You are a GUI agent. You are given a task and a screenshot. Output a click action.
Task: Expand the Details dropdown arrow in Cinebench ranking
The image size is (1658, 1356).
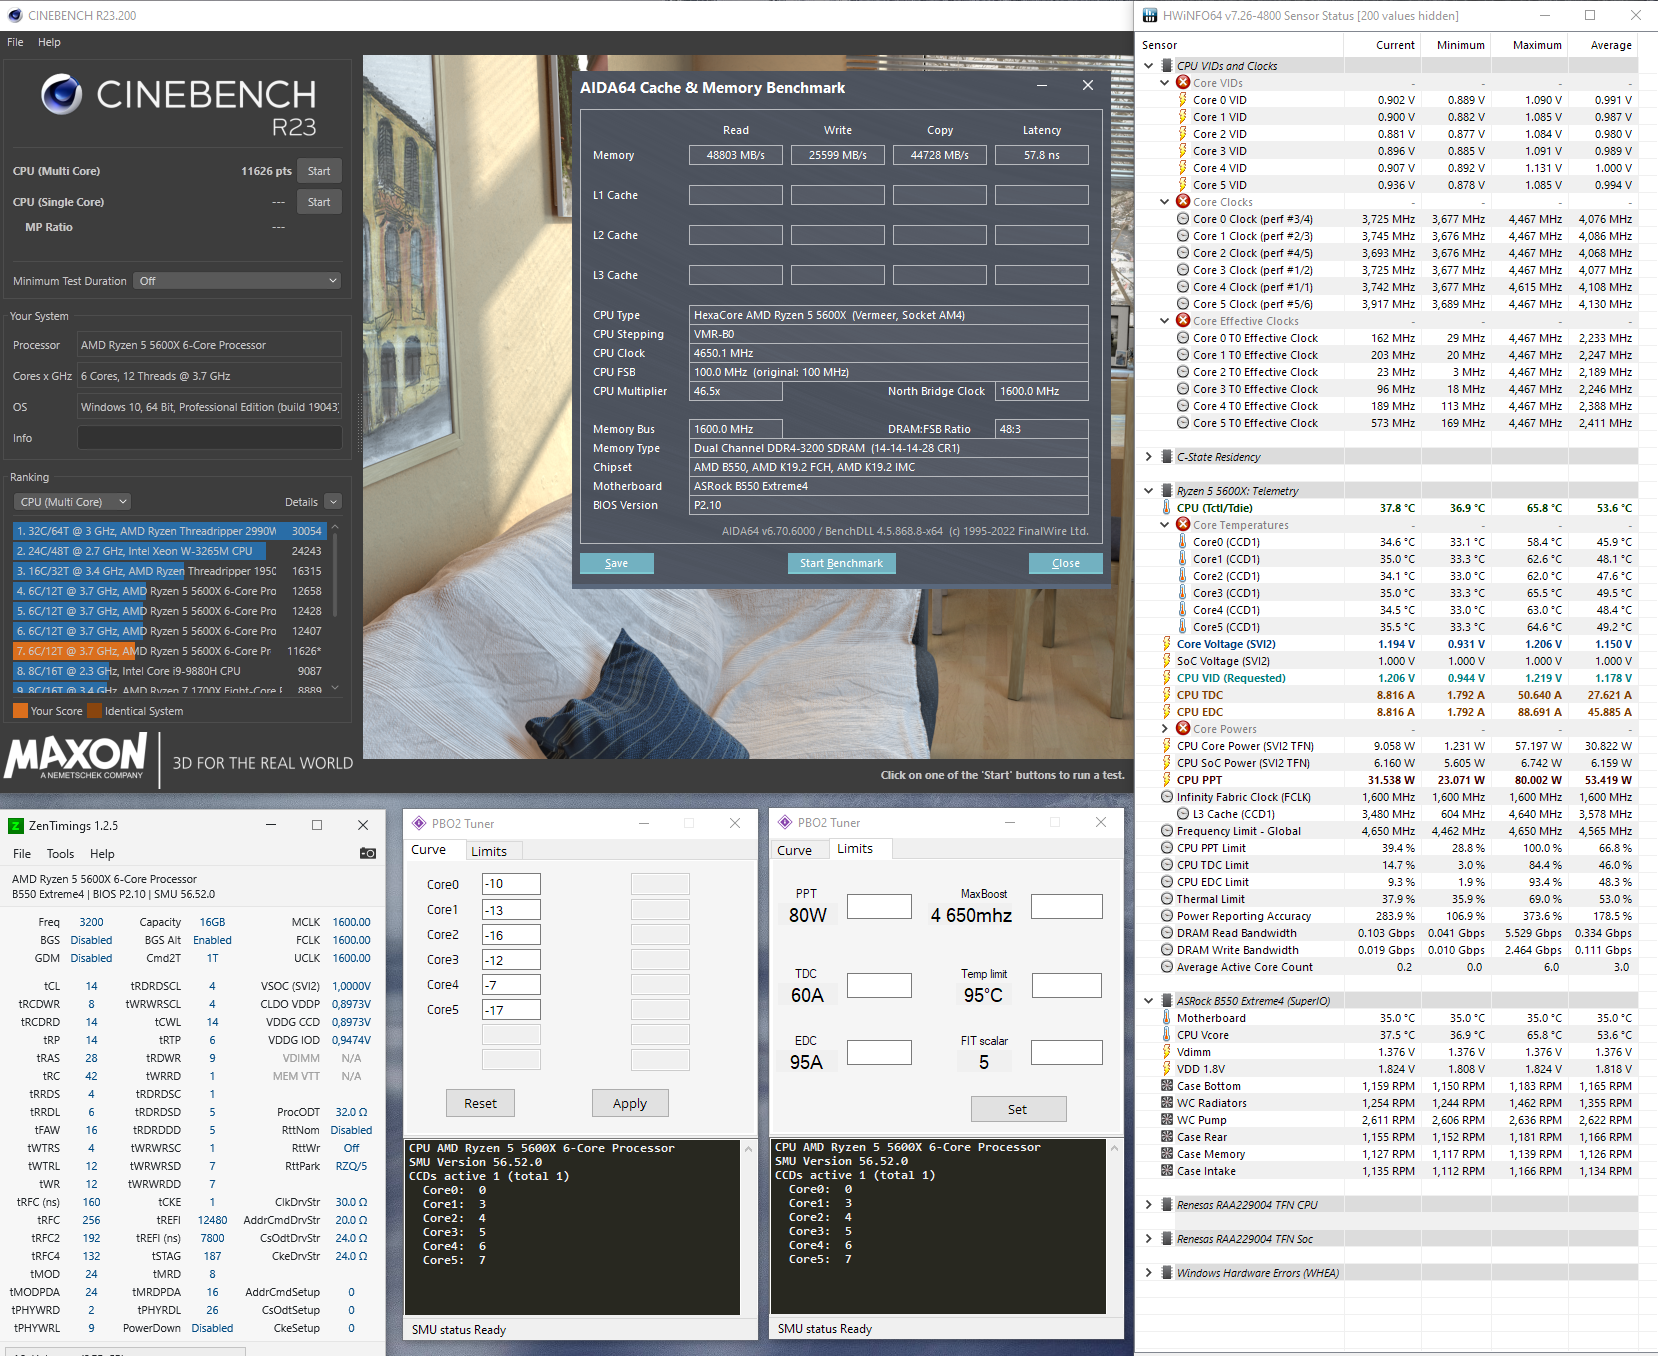[x=333, y=502]
